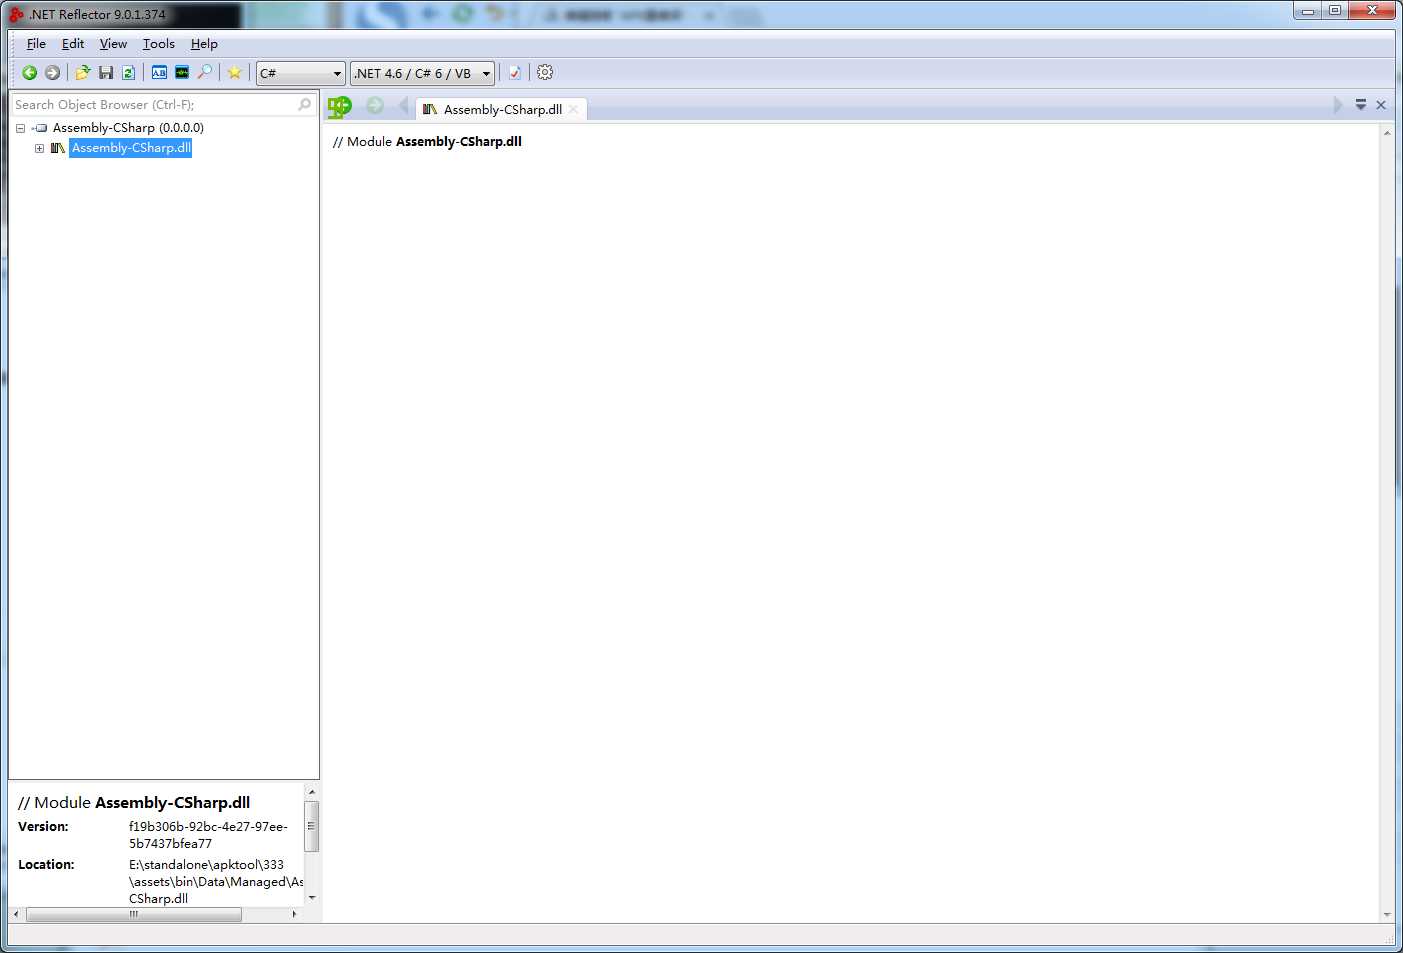1403x953 pixels.
Task: Maximize the .NET Reflector window
Action: (x=1335, y=11)
